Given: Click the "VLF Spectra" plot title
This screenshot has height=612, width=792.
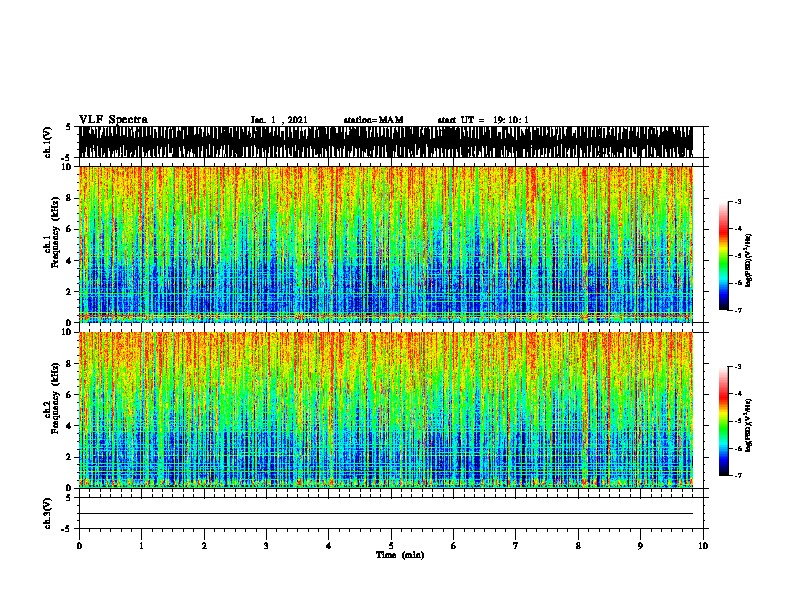Looking at the screenshot, I should pyautogui.click(x=113, y=120).
